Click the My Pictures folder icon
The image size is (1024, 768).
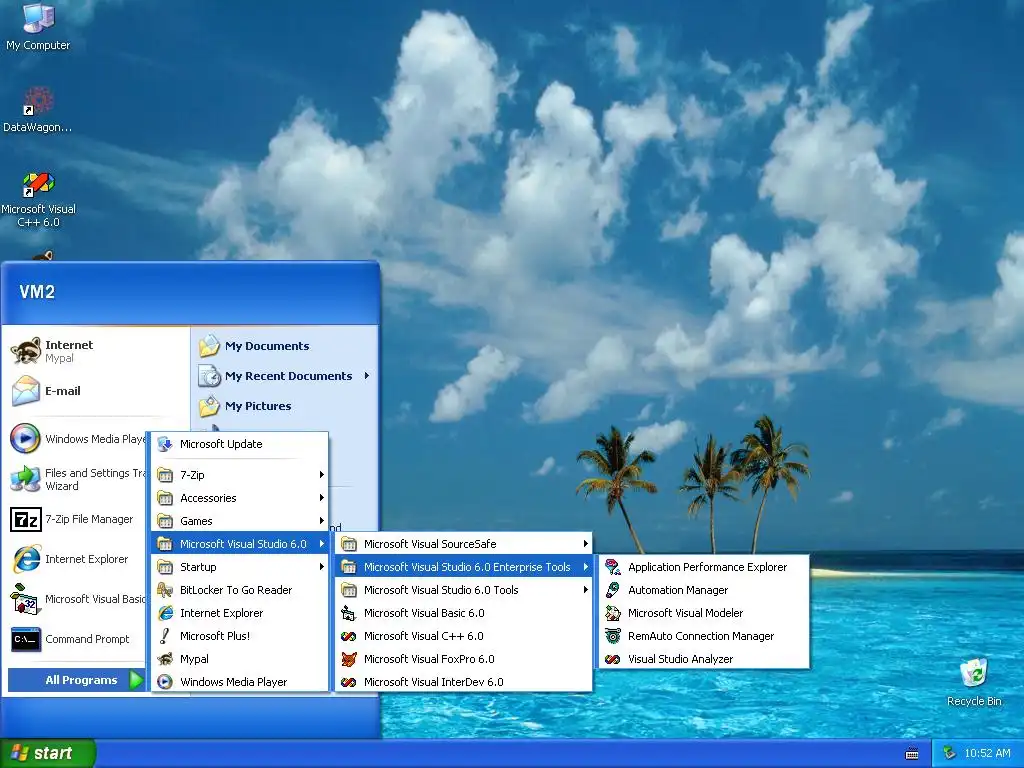coord(209,406)
